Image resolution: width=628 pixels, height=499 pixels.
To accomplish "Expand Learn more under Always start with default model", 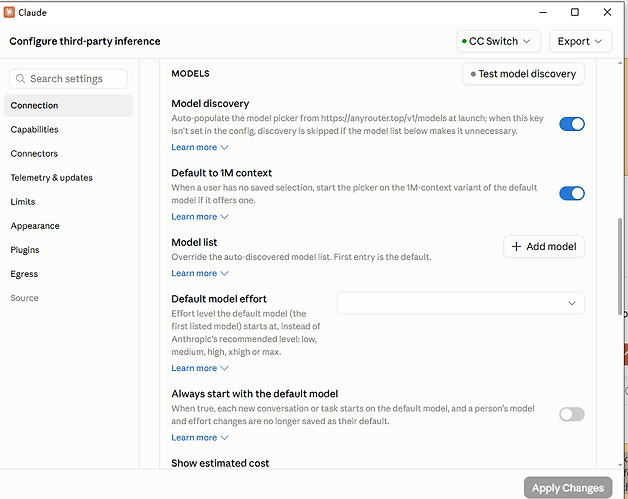I will 199,437.
